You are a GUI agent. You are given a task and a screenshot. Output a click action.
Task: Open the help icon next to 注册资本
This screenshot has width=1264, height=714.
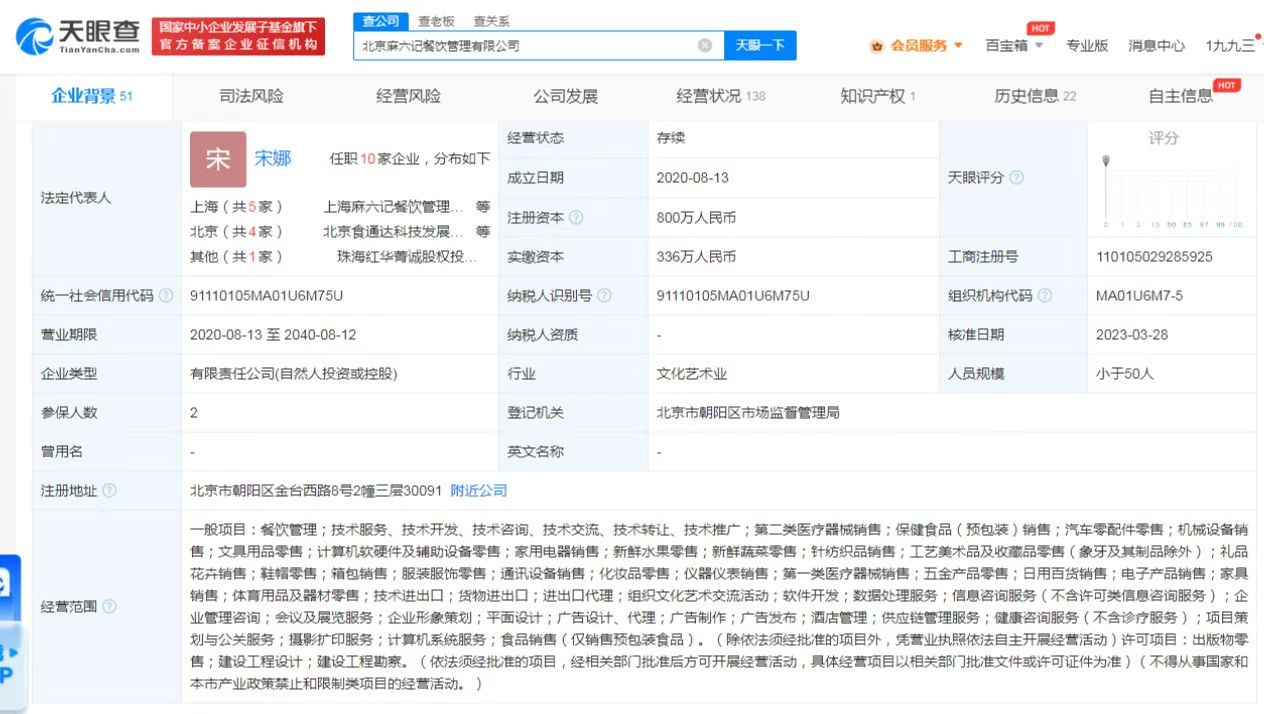[x=575, y=217]
